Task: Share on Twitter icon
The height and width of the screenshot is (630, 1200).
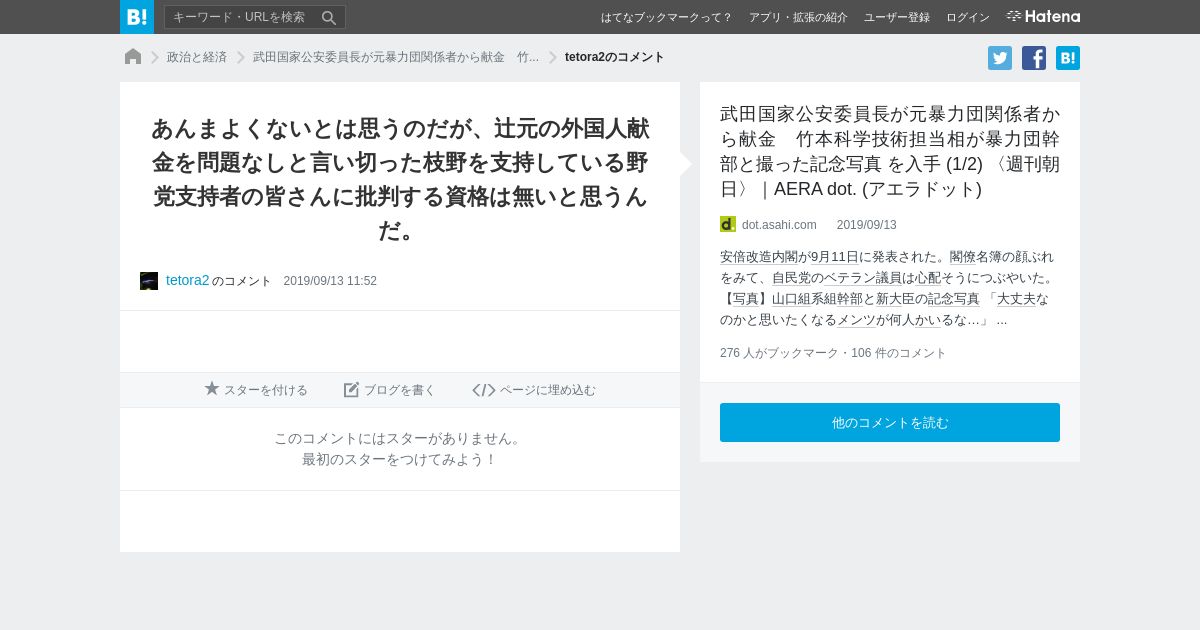Action: 1000,58
